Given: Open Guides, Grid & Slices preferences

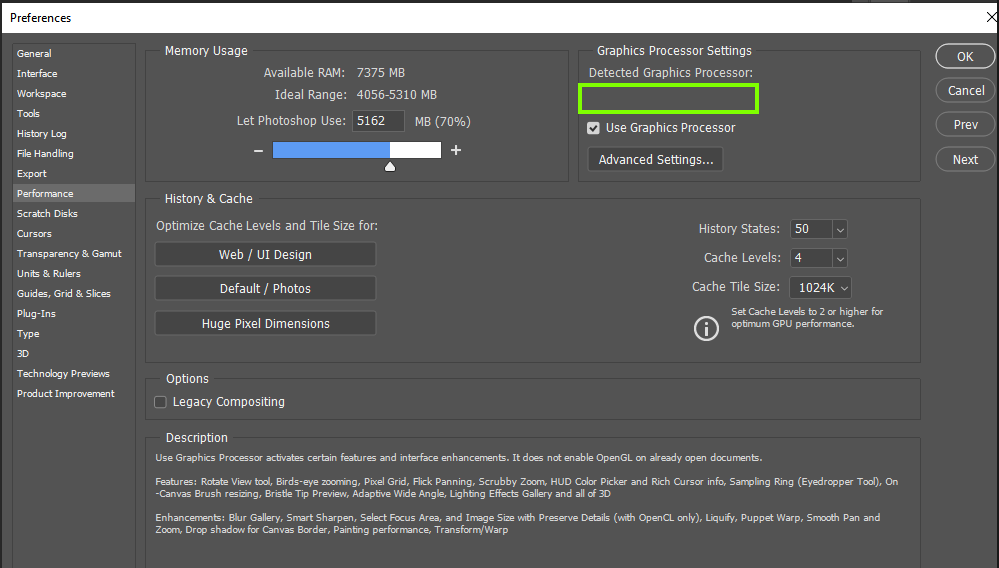Looking at the screenshot, I should [64, 294].
